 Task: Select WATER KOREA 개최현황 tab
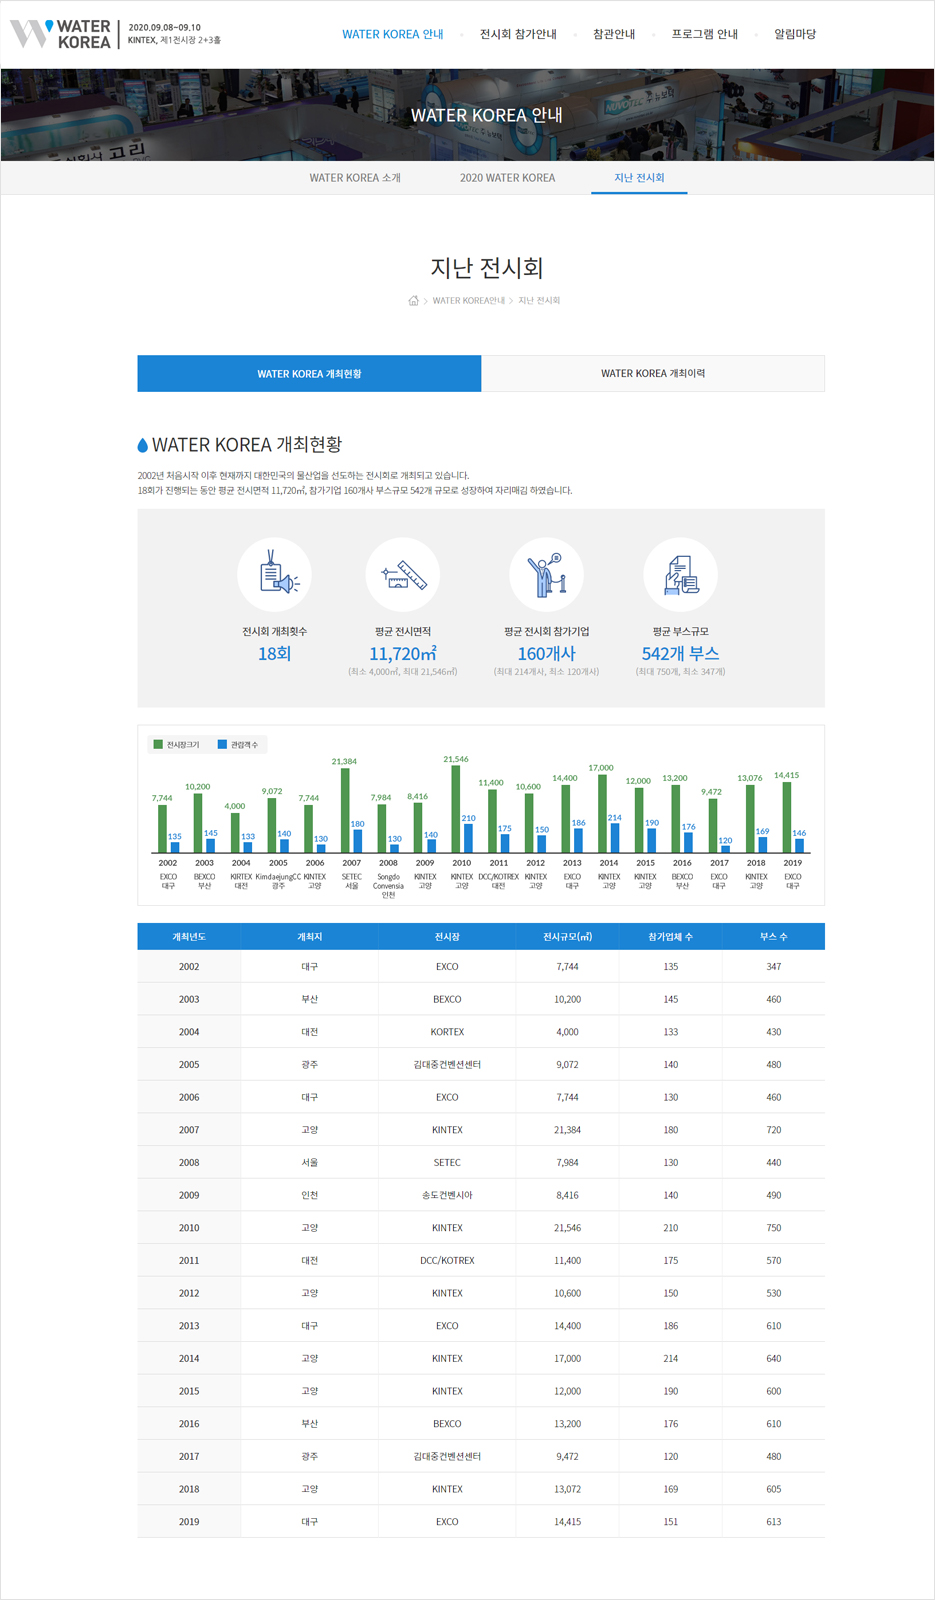(x=309, y=374)
